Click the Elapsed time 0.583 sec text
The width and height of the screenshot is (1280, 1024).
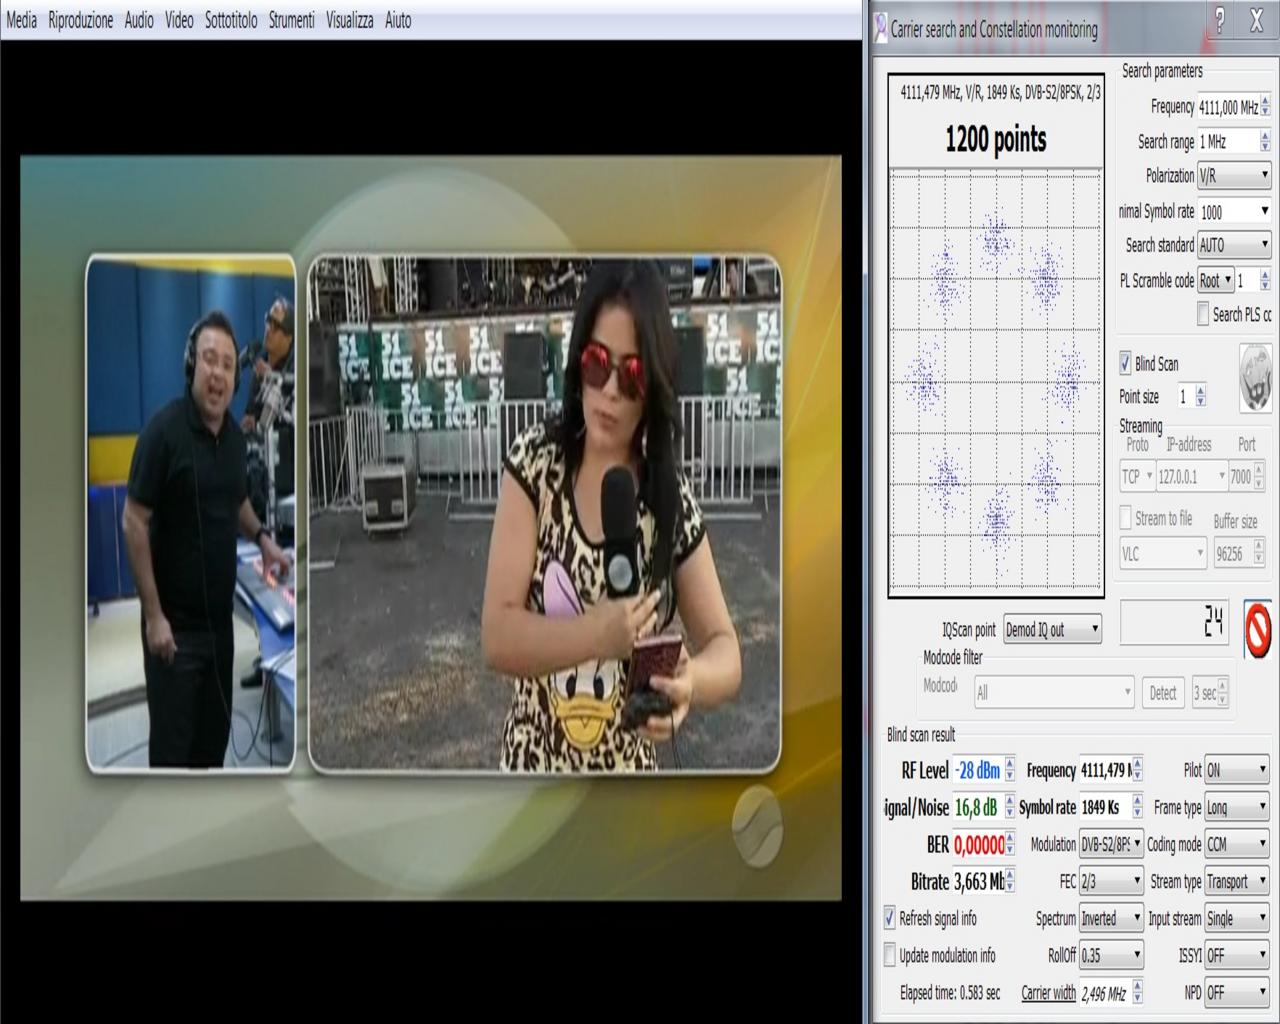[x=950, y=993]
